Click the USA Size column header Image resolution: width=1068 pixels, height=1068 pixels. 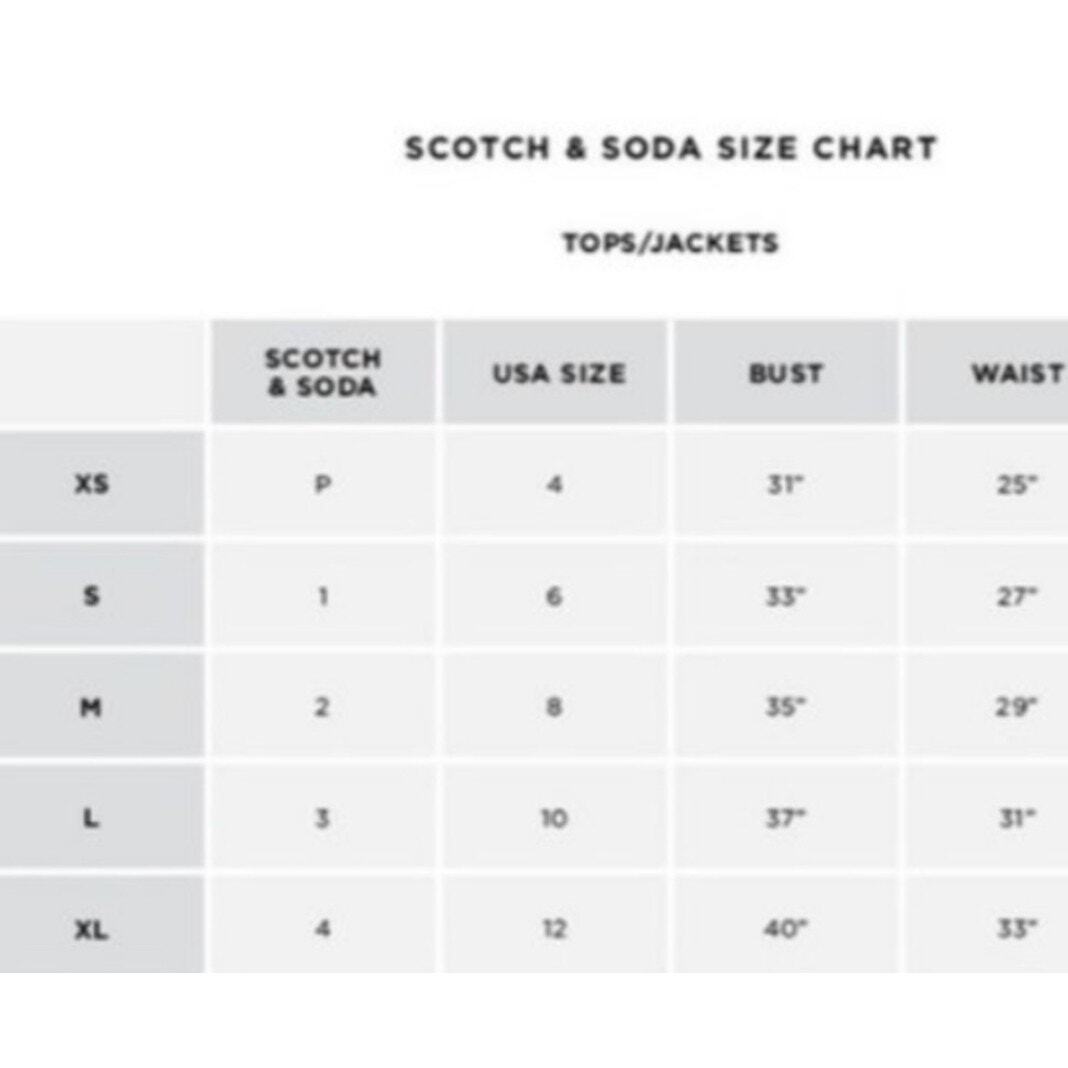(557, 373)
